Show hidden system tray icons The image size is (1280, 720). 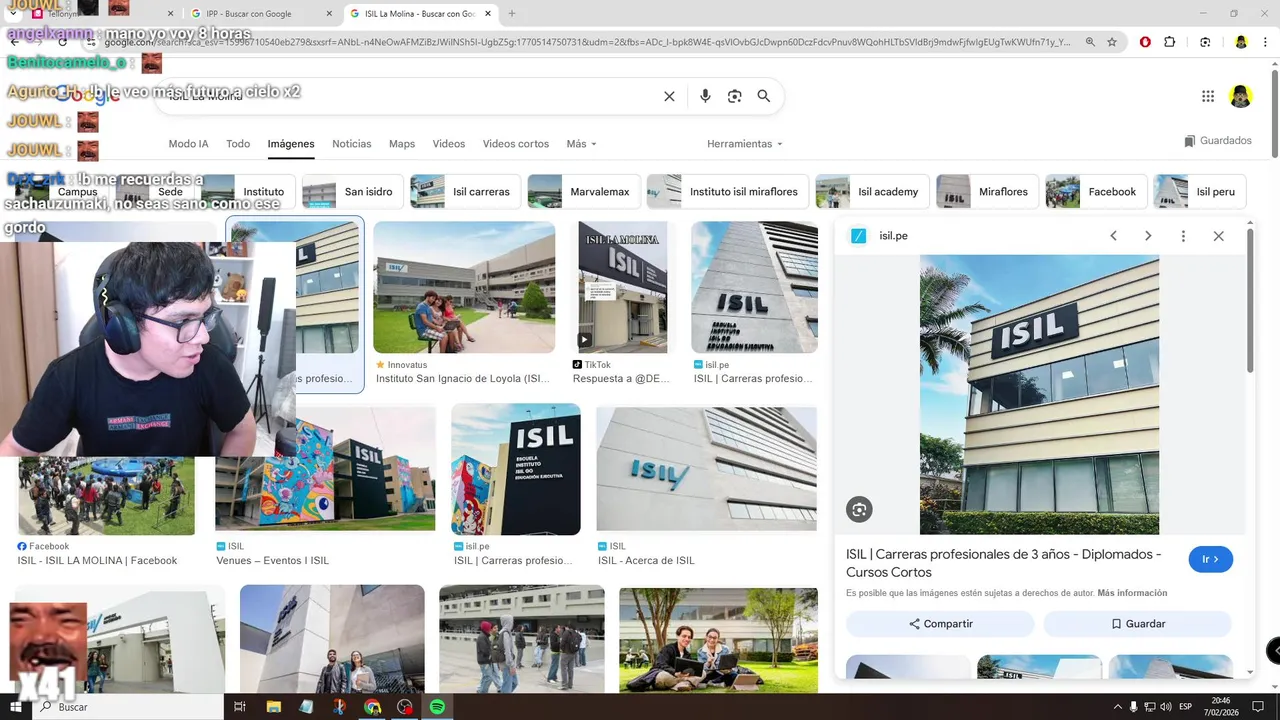(x=1118, y=707)
